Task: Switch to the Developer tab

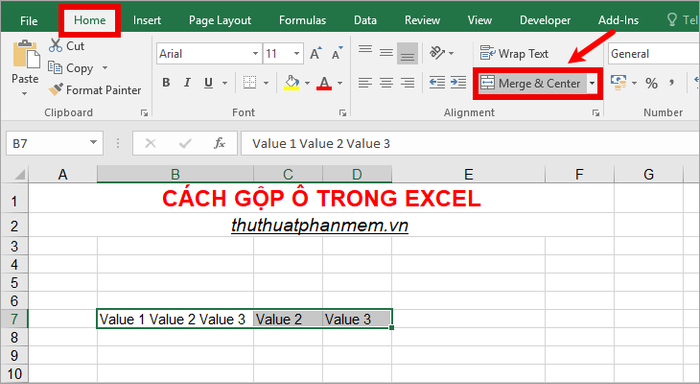Action: tap(545, 20)
